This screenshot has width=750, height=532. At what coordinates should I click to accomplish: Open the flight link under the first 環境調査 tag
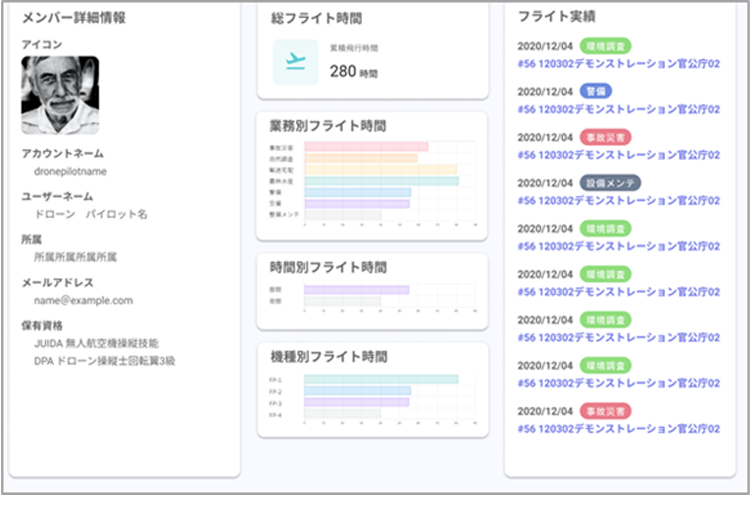pyautogui.click(x=618, y=64)
